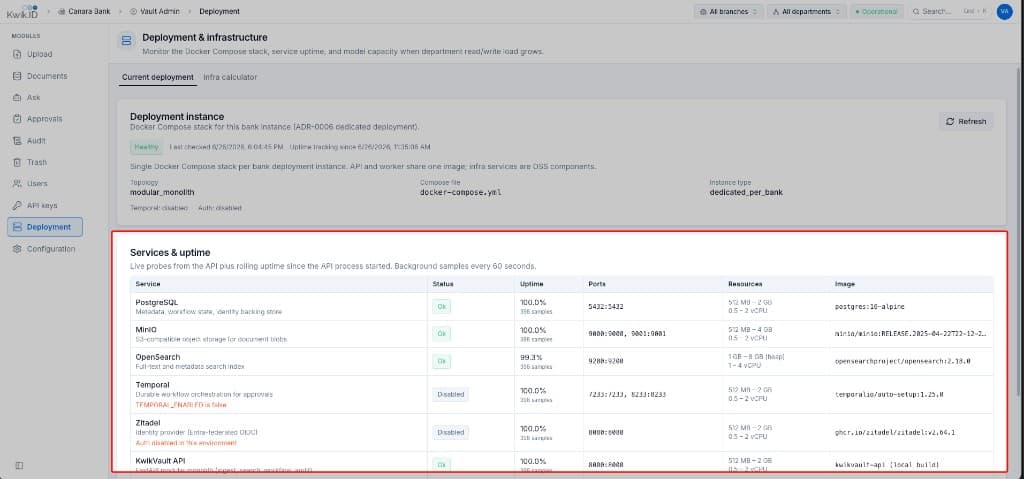
Task: Click the Uptime column header
Action: click(532, 284)
